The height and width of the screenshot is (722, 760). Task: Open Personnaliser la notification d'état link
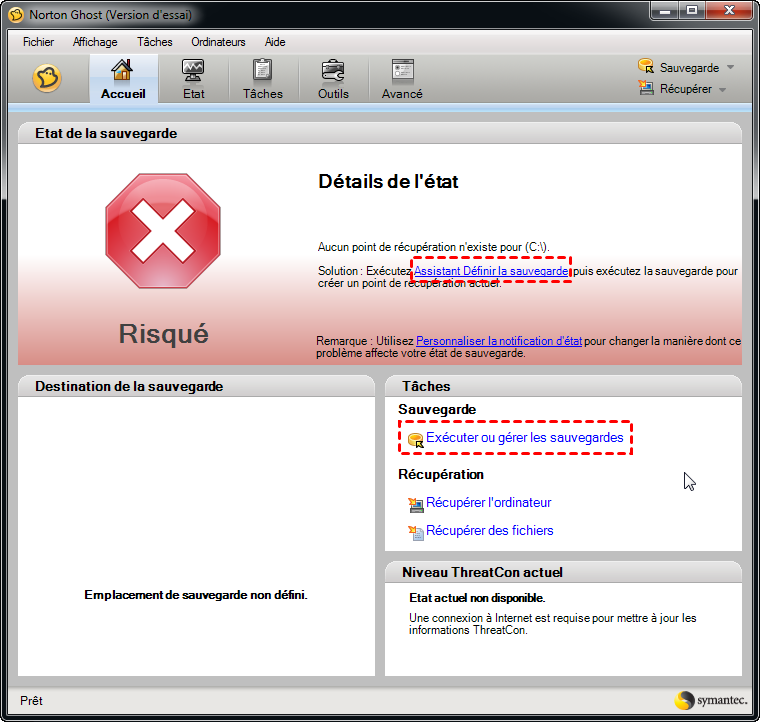coord(499,341)
